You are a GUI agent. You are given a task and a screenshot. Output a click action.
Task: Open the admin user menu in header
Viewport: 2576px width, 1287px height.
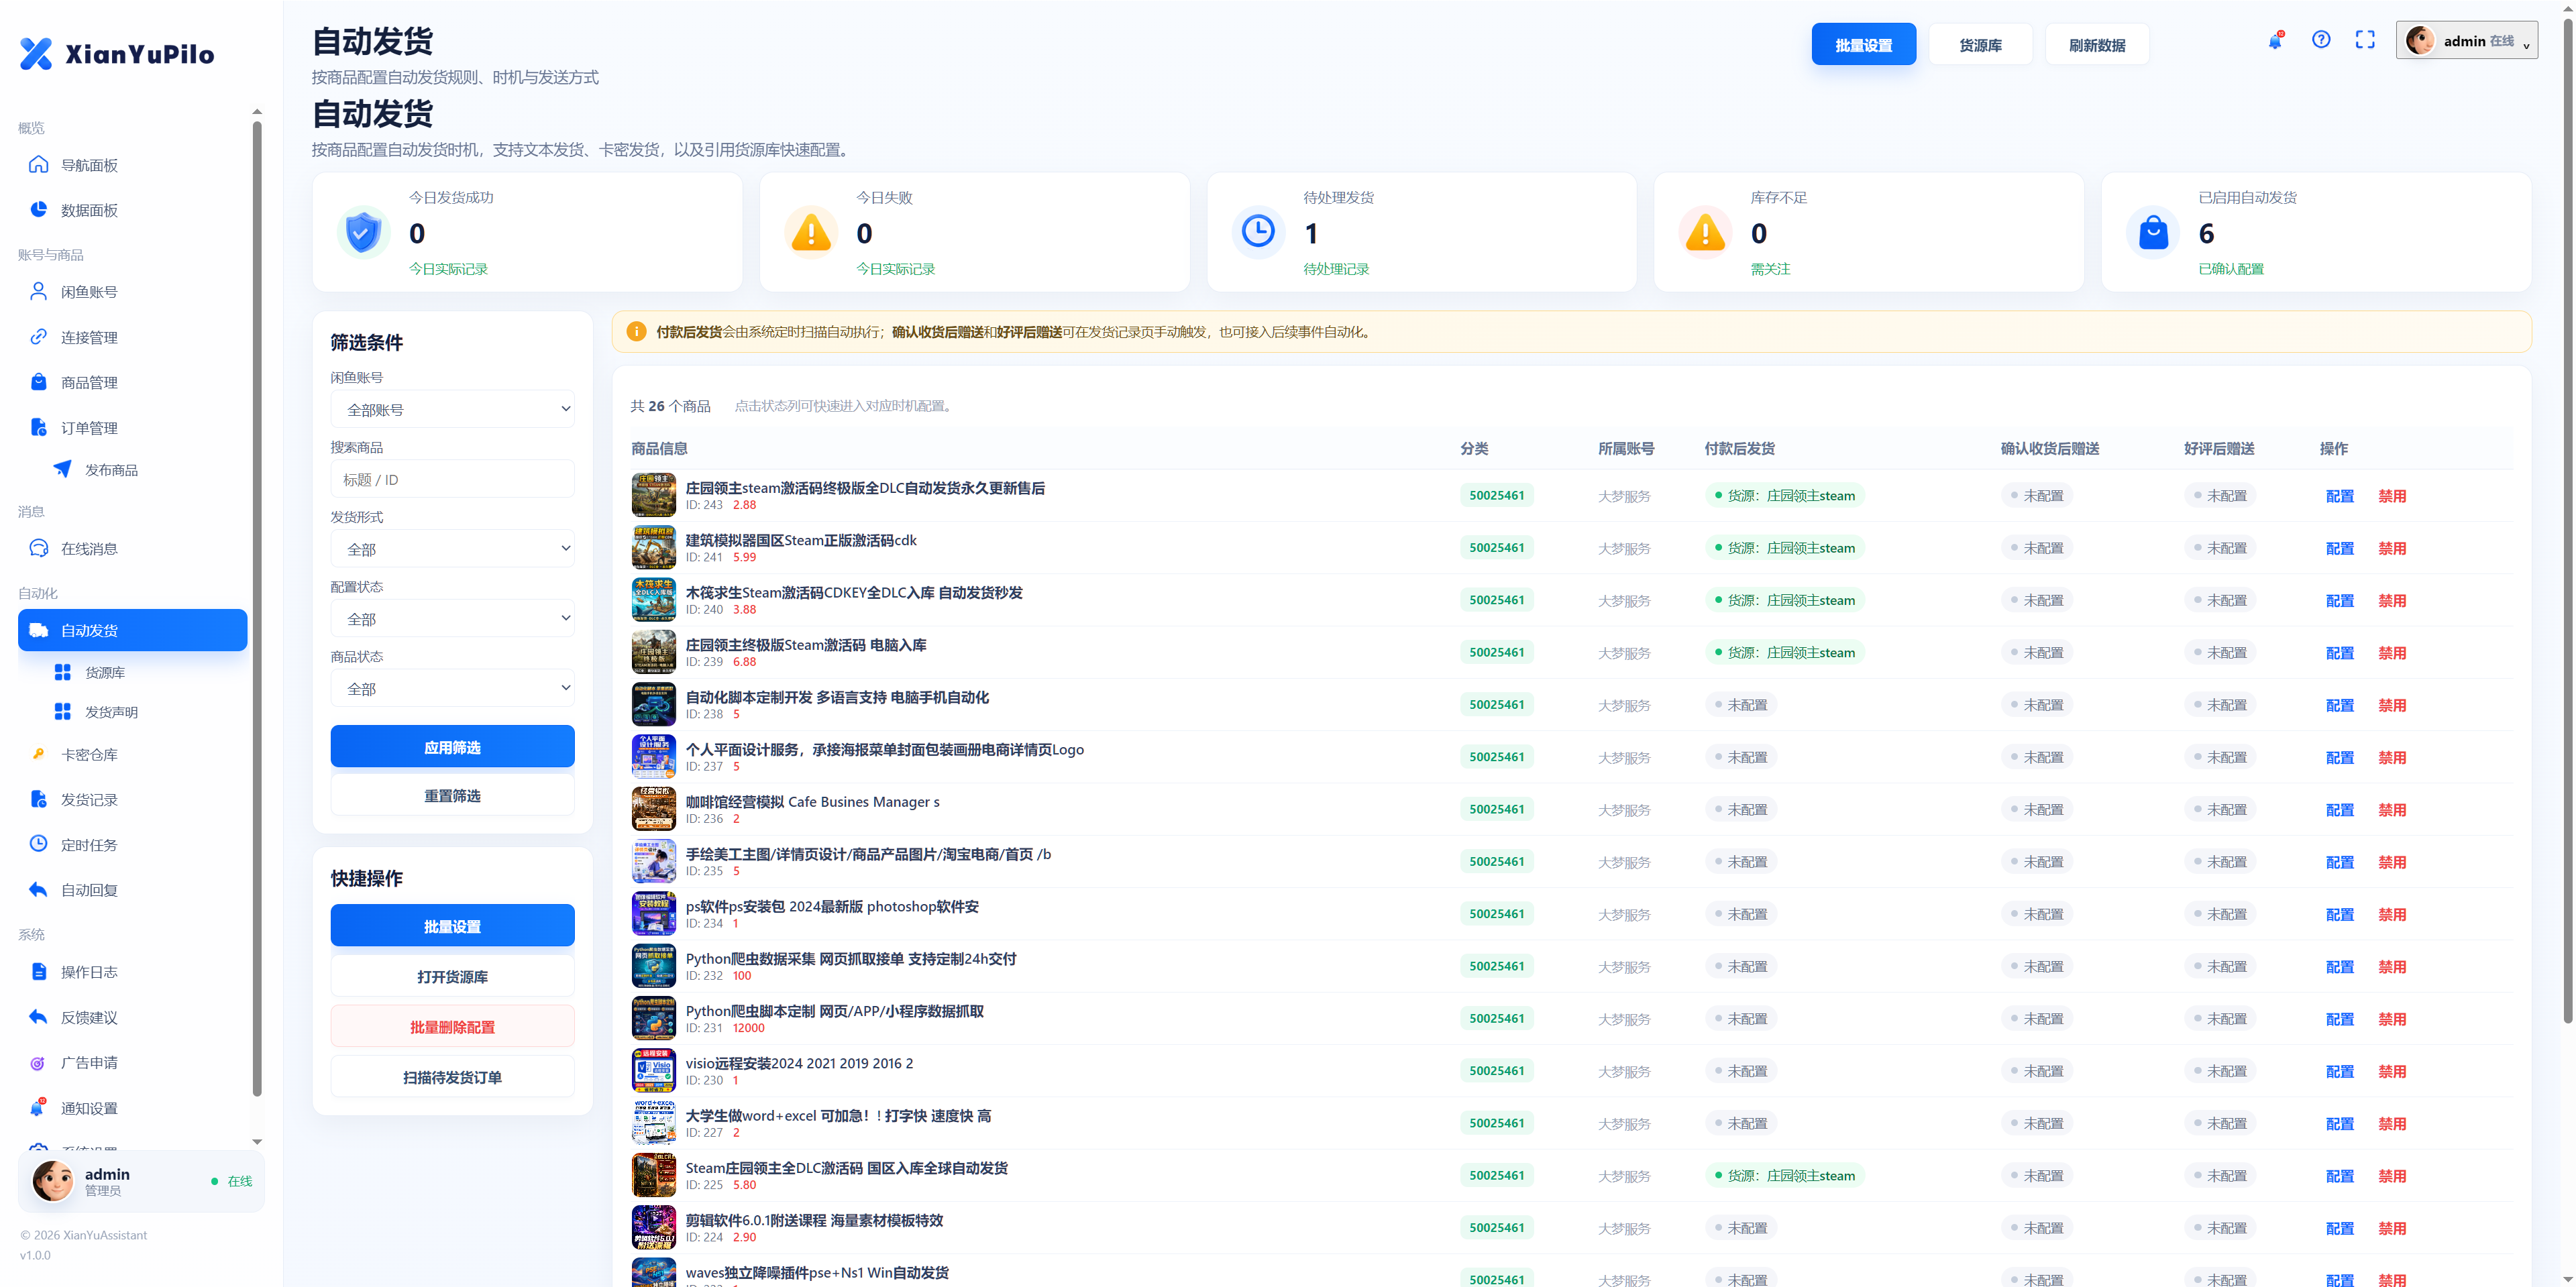point(2466,41)
